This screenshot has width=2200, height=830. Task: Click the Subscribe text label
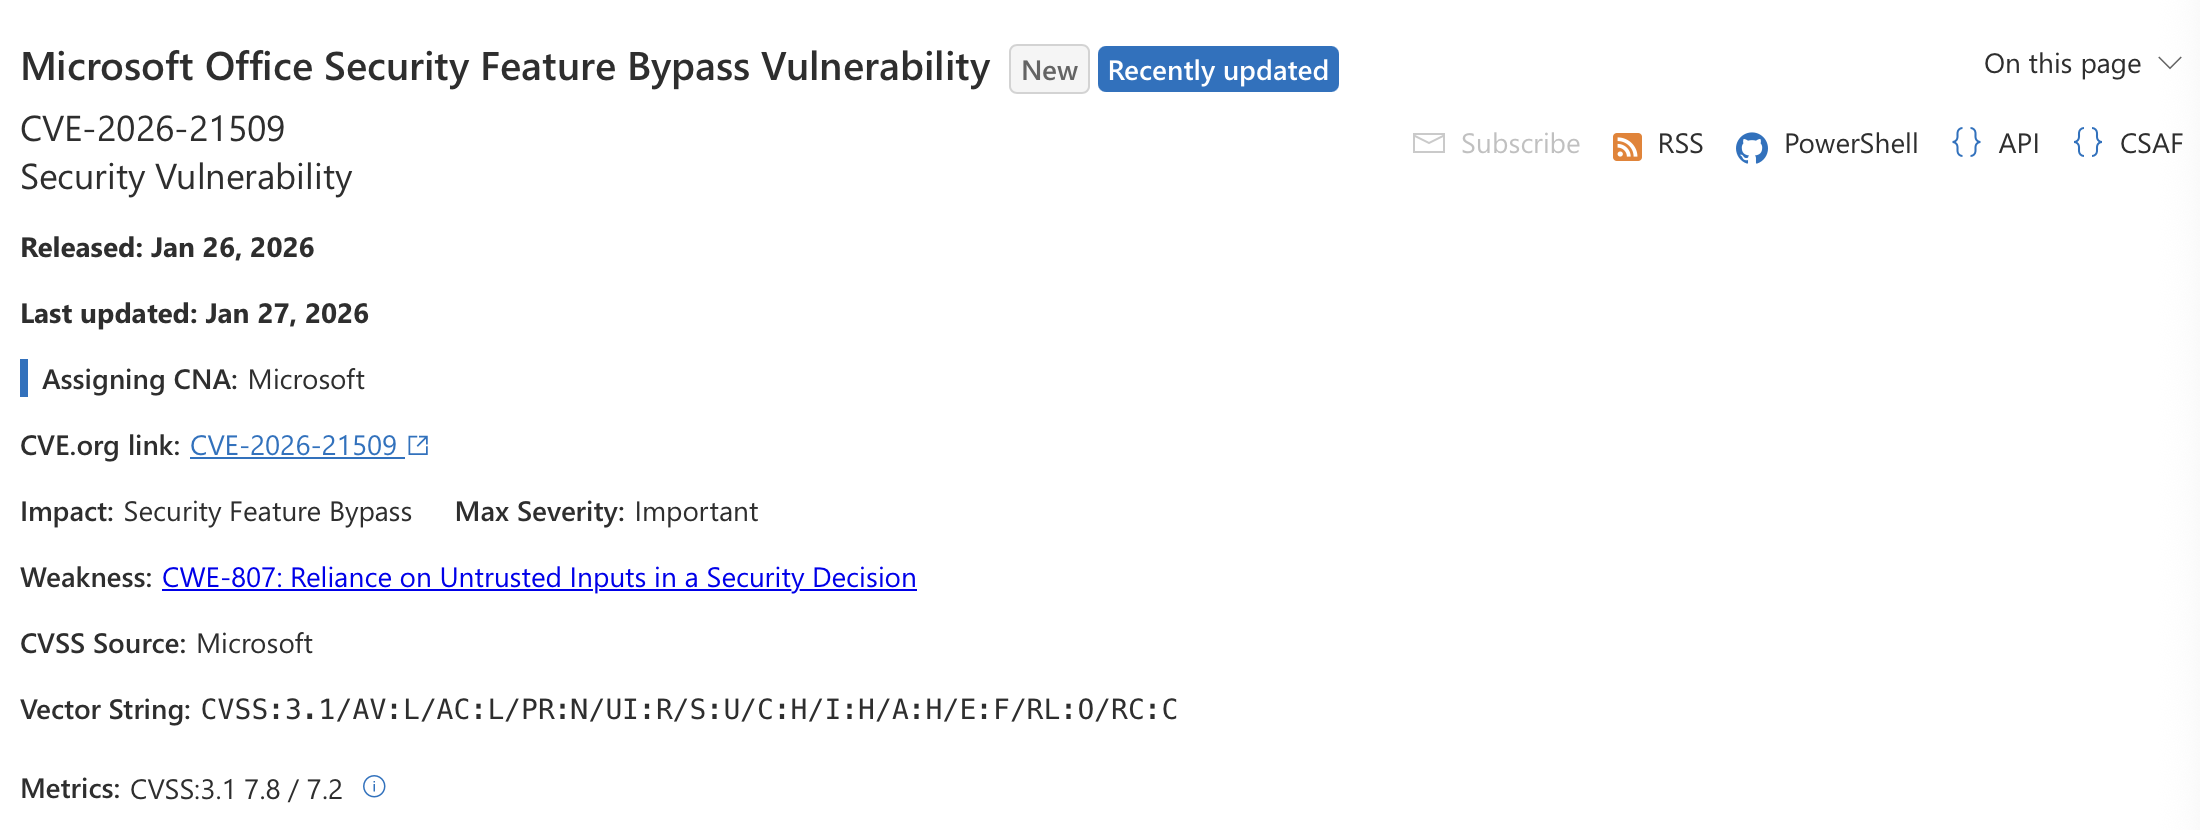1520,144
